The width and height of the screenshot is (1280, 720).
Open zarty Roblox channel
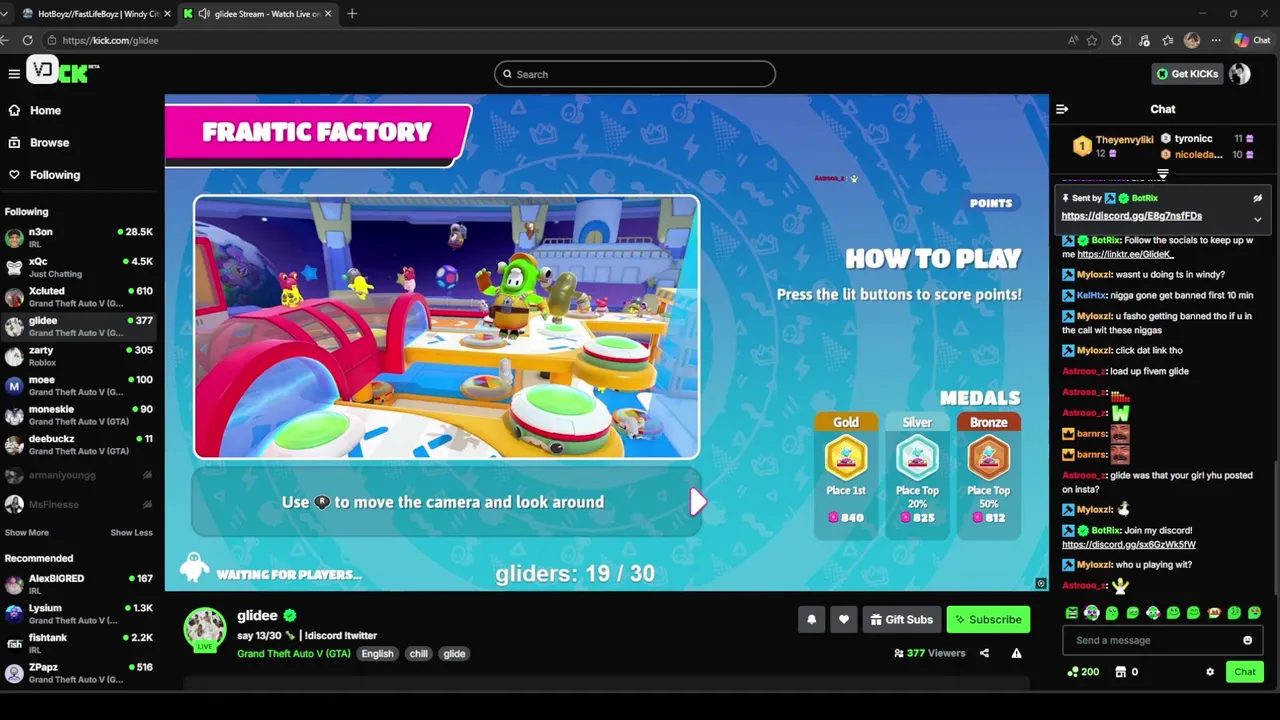[x=80, y=356]
